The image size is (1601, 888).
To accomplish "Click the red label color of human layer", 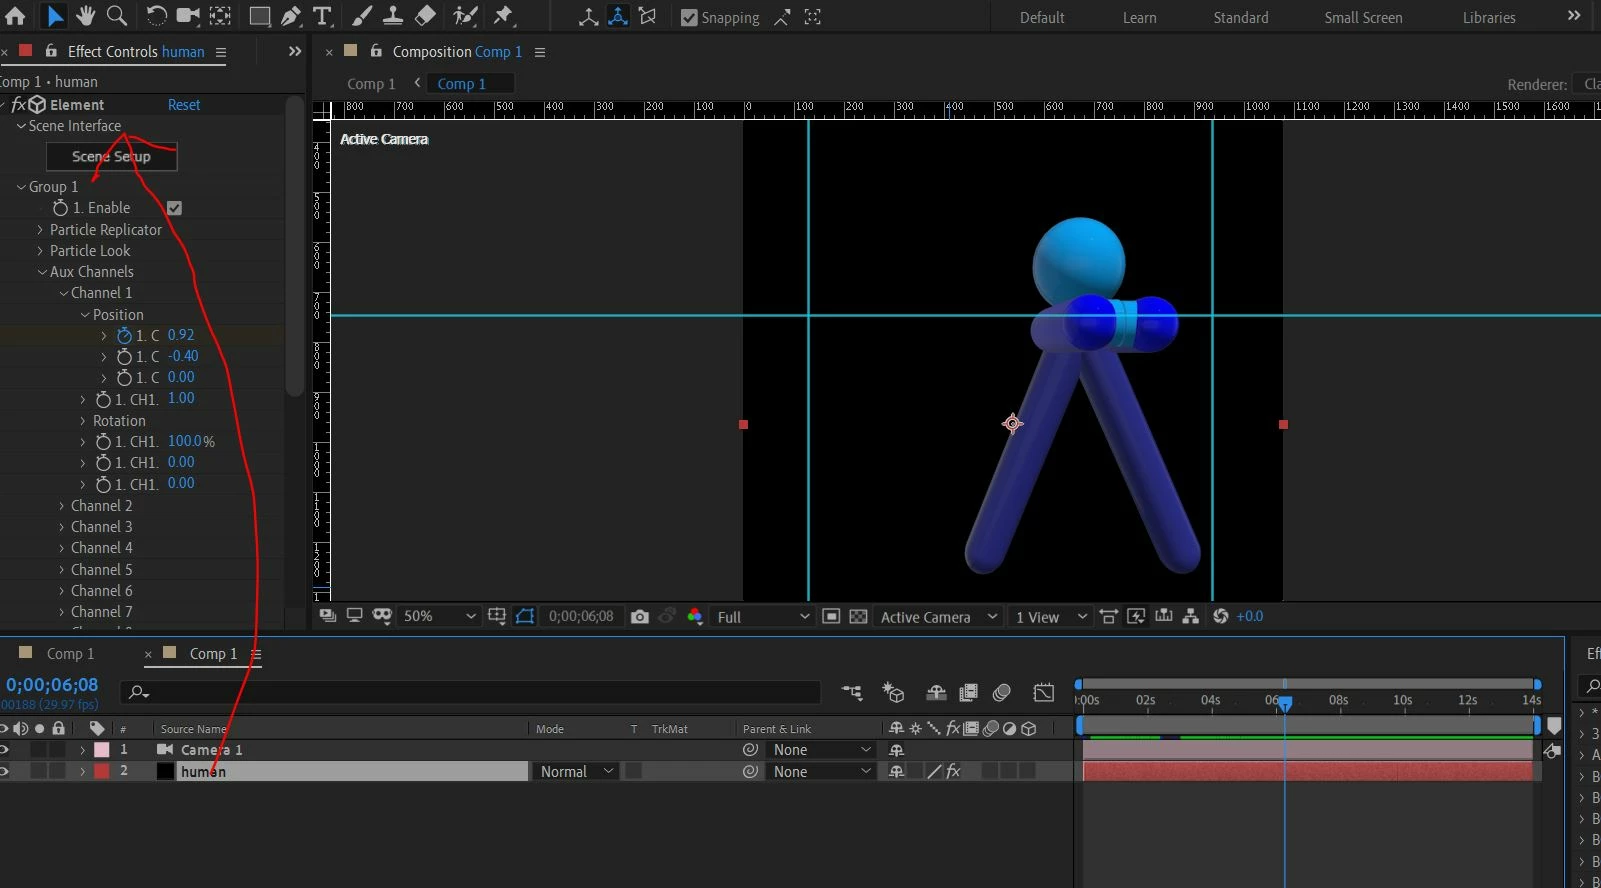I will click(102, 771).
